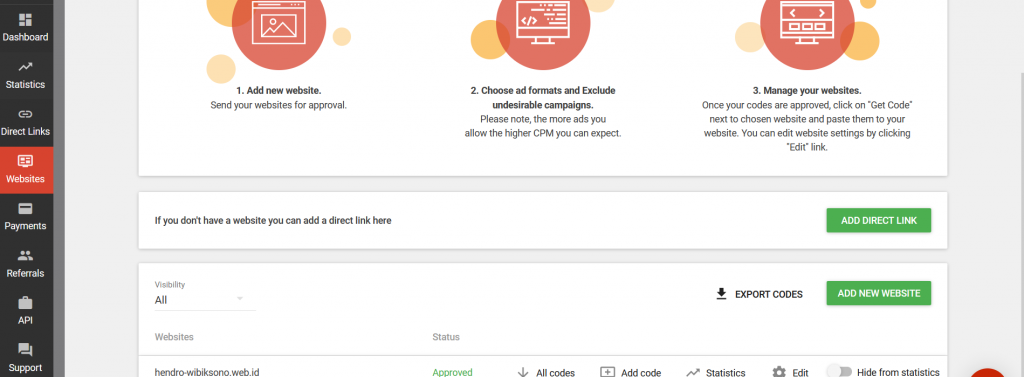
Task: Go to Statistics in the sidebar
Action: click(x=25, y=76)
